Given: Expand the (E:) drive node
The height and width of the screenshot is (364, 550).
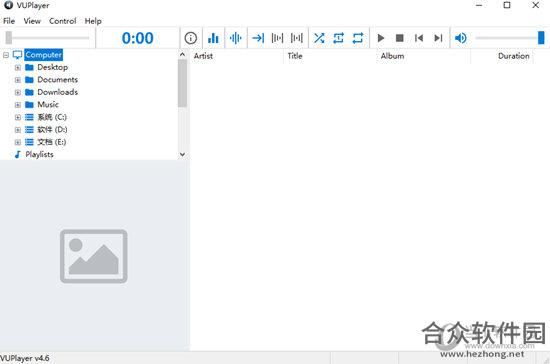Looking at the screenshot, I should pyautogui.click(x=18, y=142).
